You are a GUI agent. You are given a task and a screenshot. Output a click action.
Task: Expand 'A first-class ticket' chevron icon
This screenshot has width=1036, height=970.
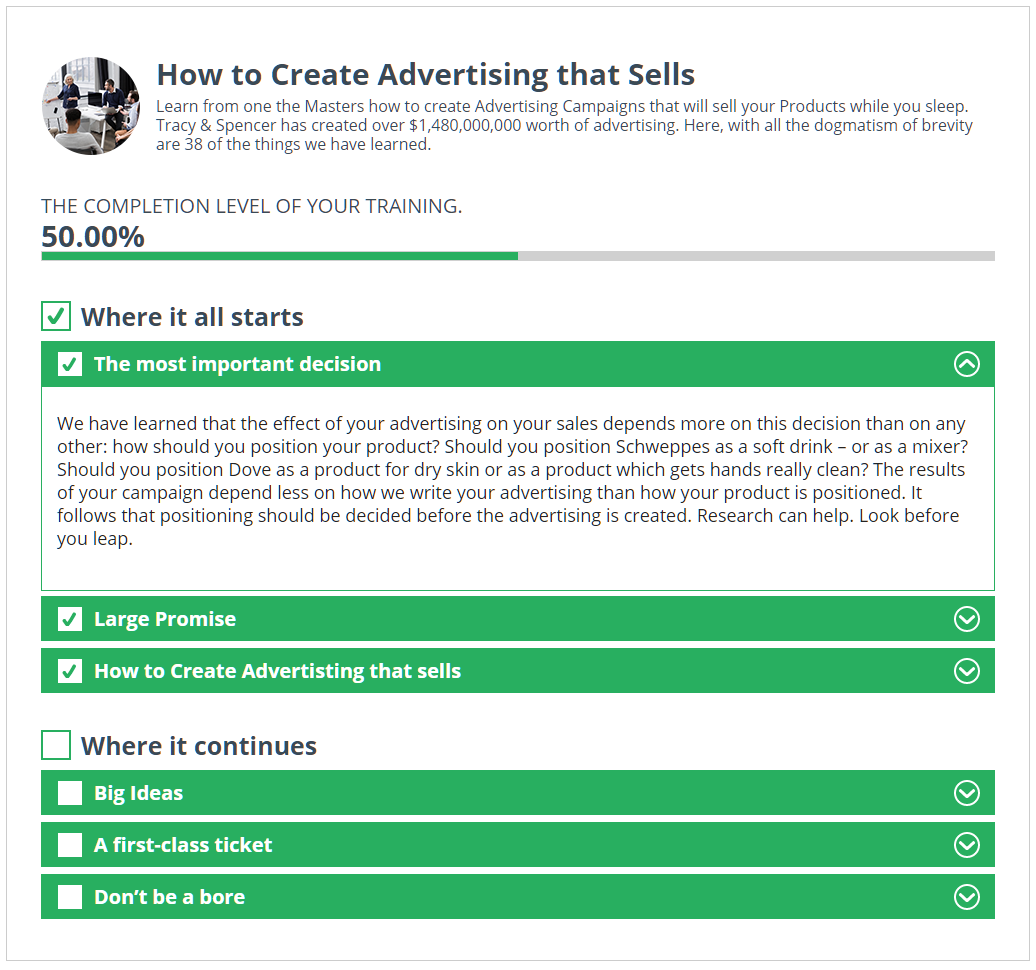click(966, 845)
